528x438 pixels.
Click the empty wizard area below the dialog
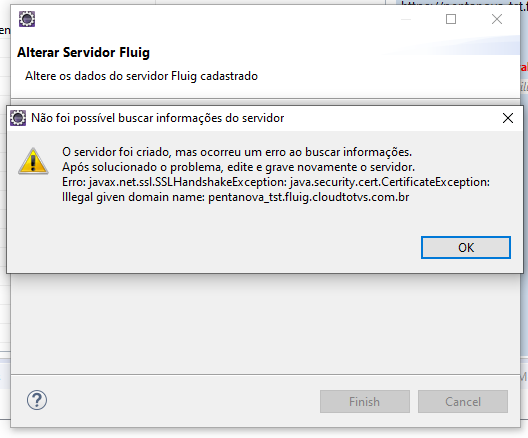[x=265, y=323]
